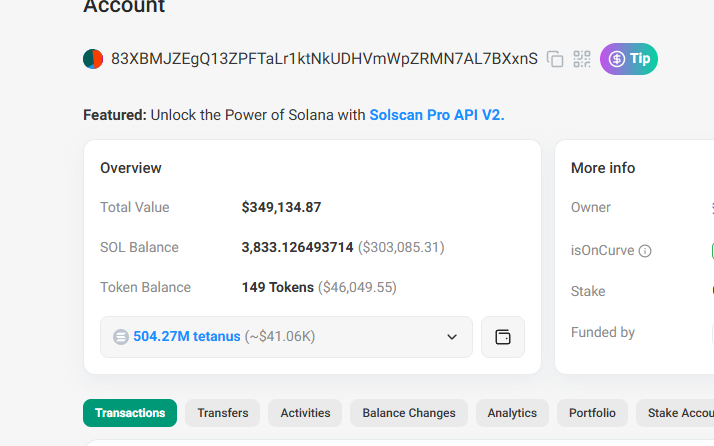Click the ($46,049.55) token value
This screenshot has width=714, height=446.
pyautogui.click(x=357, y=287)
